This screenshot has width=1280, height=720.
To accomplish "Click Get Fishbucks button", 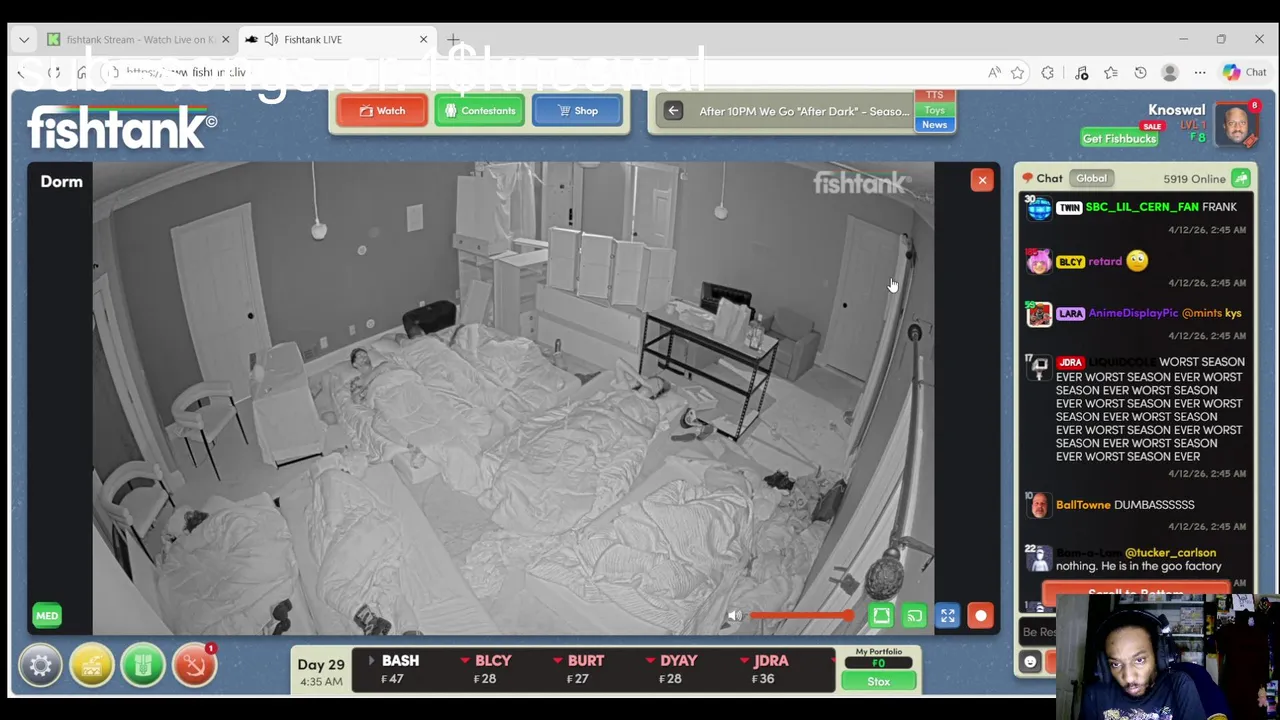I will 1119,139.
